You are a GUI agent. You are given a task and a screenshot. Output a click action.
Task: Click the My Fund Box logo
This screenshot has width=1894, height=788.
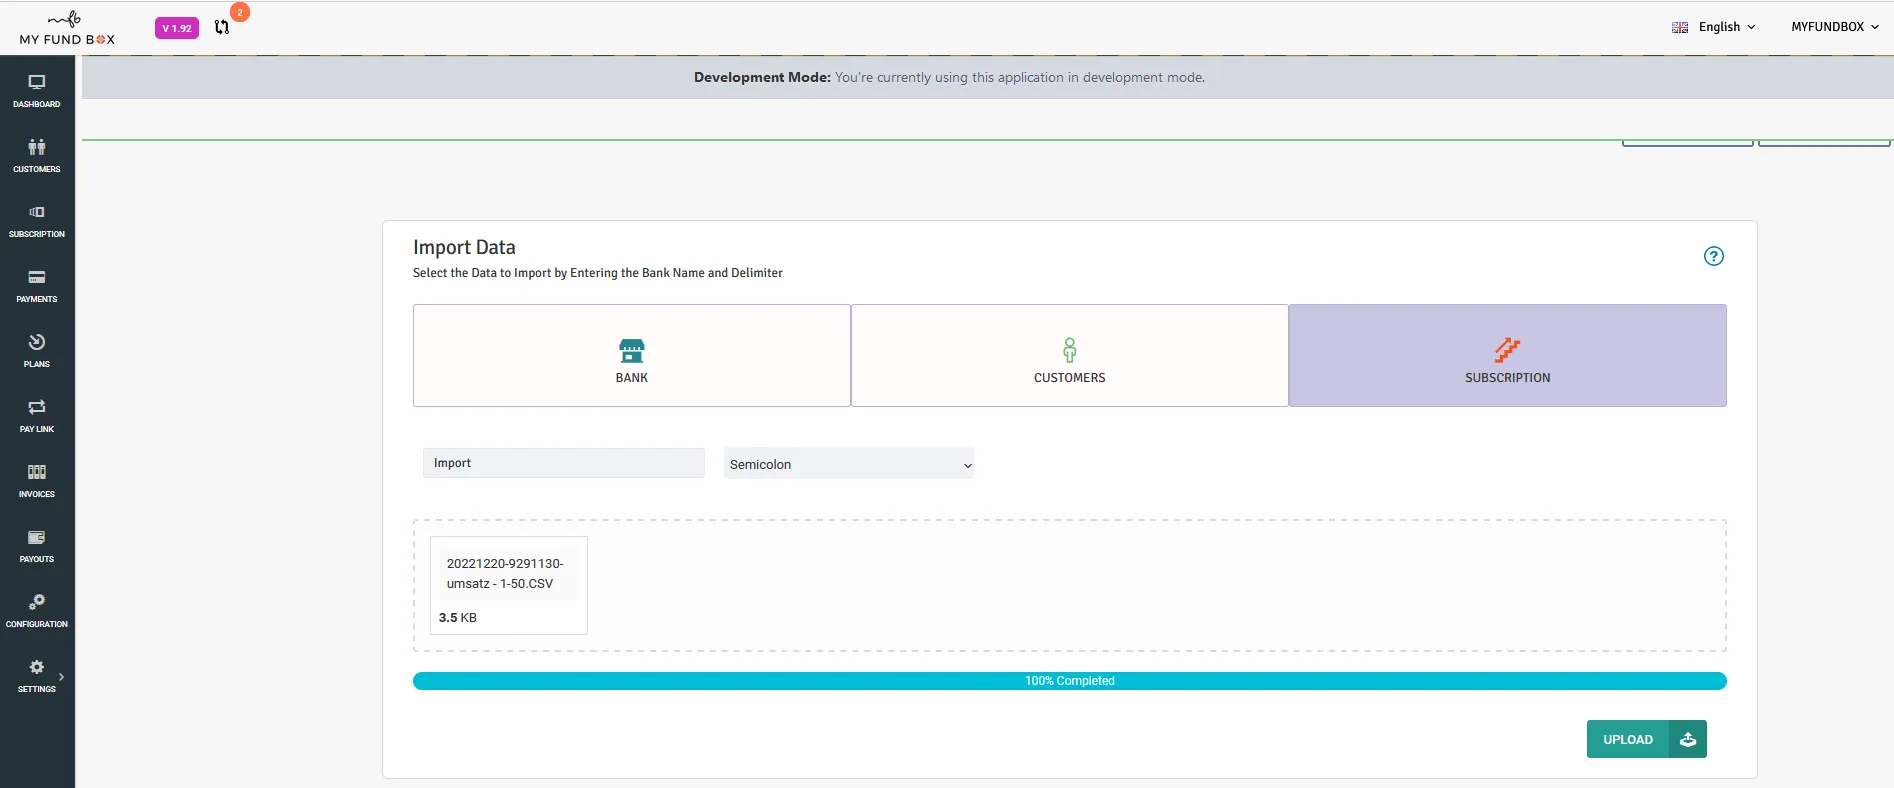(67, 28)
